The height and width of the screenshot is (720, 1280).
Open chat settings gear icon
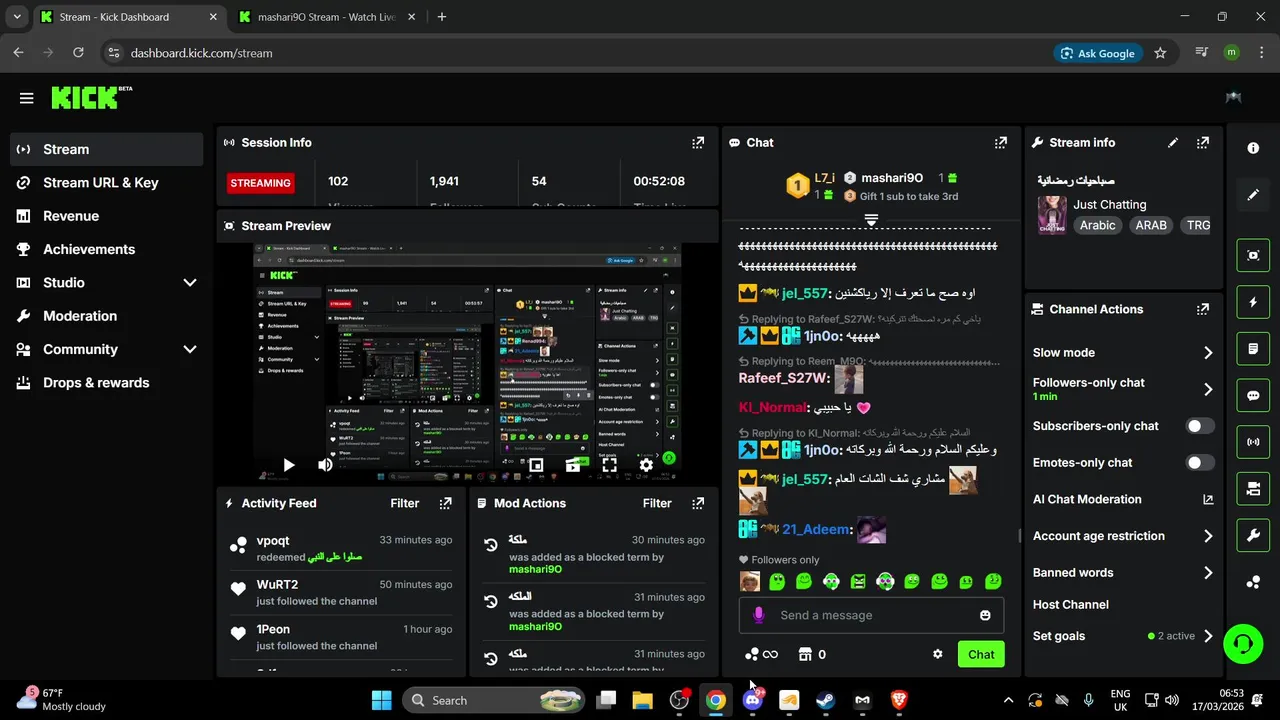tap(937, 654)
